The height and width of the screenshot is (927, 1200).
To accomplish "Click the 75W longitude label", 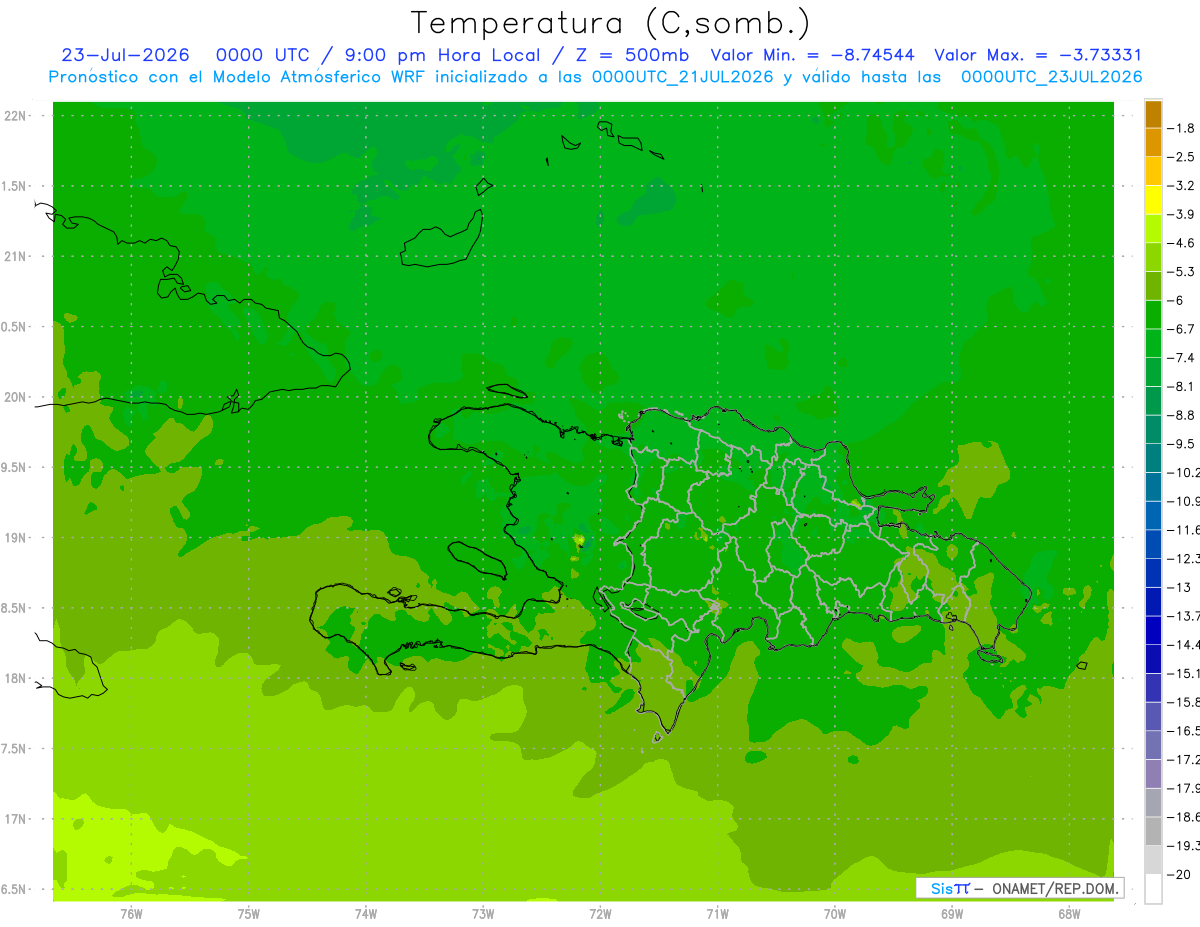I will coord(248,913).
